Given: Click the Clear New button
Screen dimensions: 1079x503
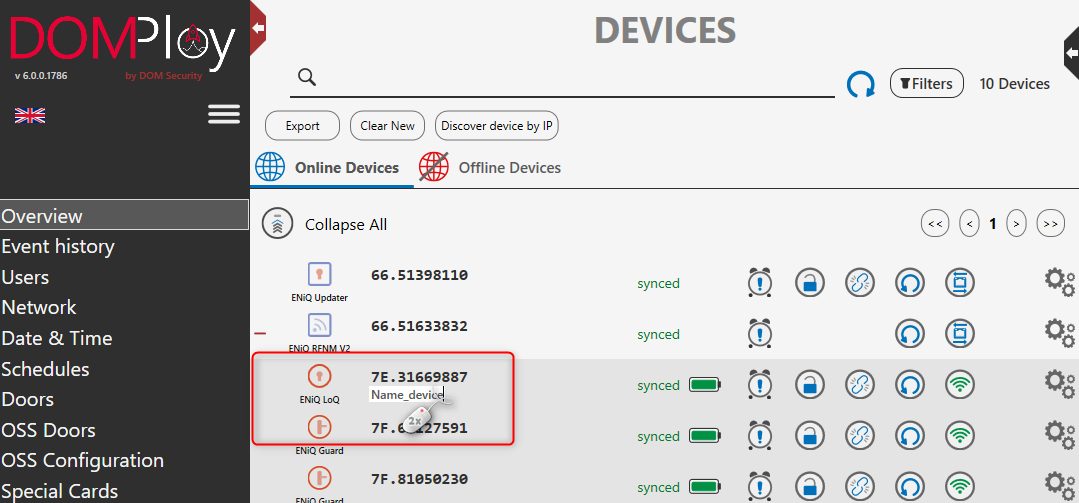Looking at the screenshot, I should point(387,126).
